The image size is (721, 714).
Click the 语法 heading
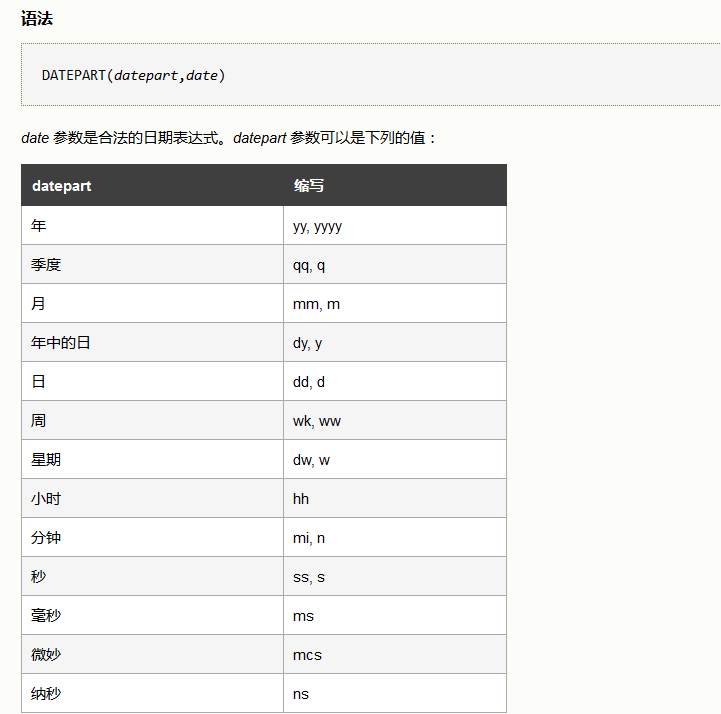pyautogui.click(x=37, y=19)
